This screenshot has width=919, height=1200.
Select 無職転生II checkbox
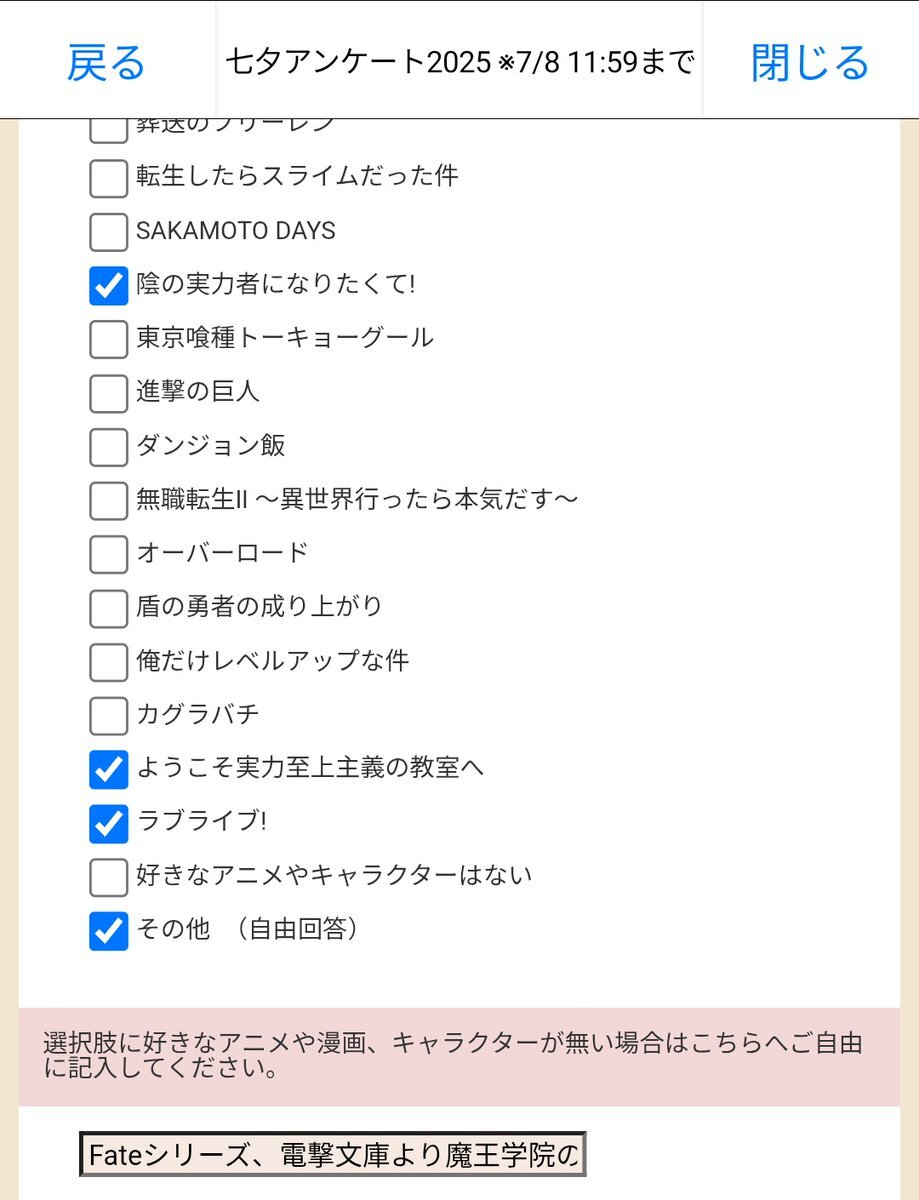click(x=109, y=501)
